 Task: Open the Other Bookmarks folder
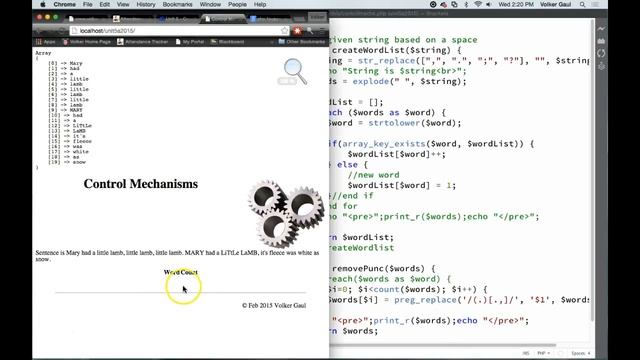point(302,42)
